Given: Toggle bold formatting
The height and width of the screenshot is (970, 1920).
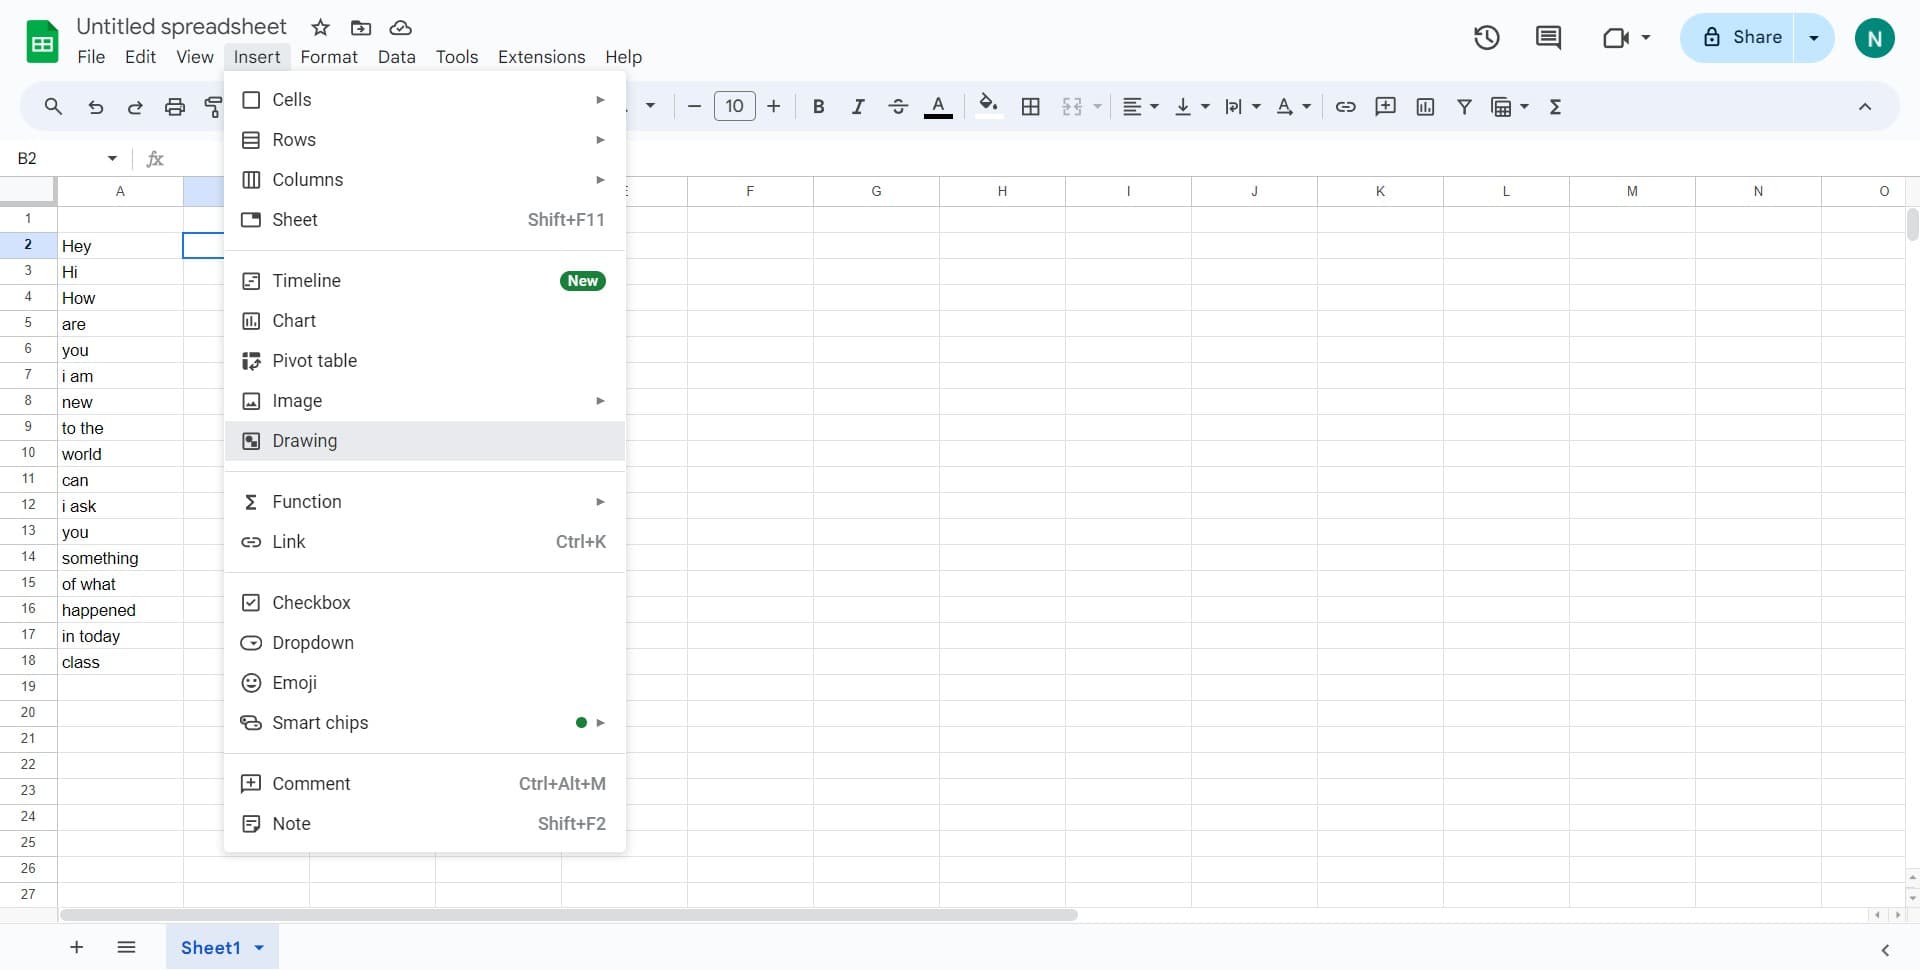Looking at the screenshot, I should [818, 106].
